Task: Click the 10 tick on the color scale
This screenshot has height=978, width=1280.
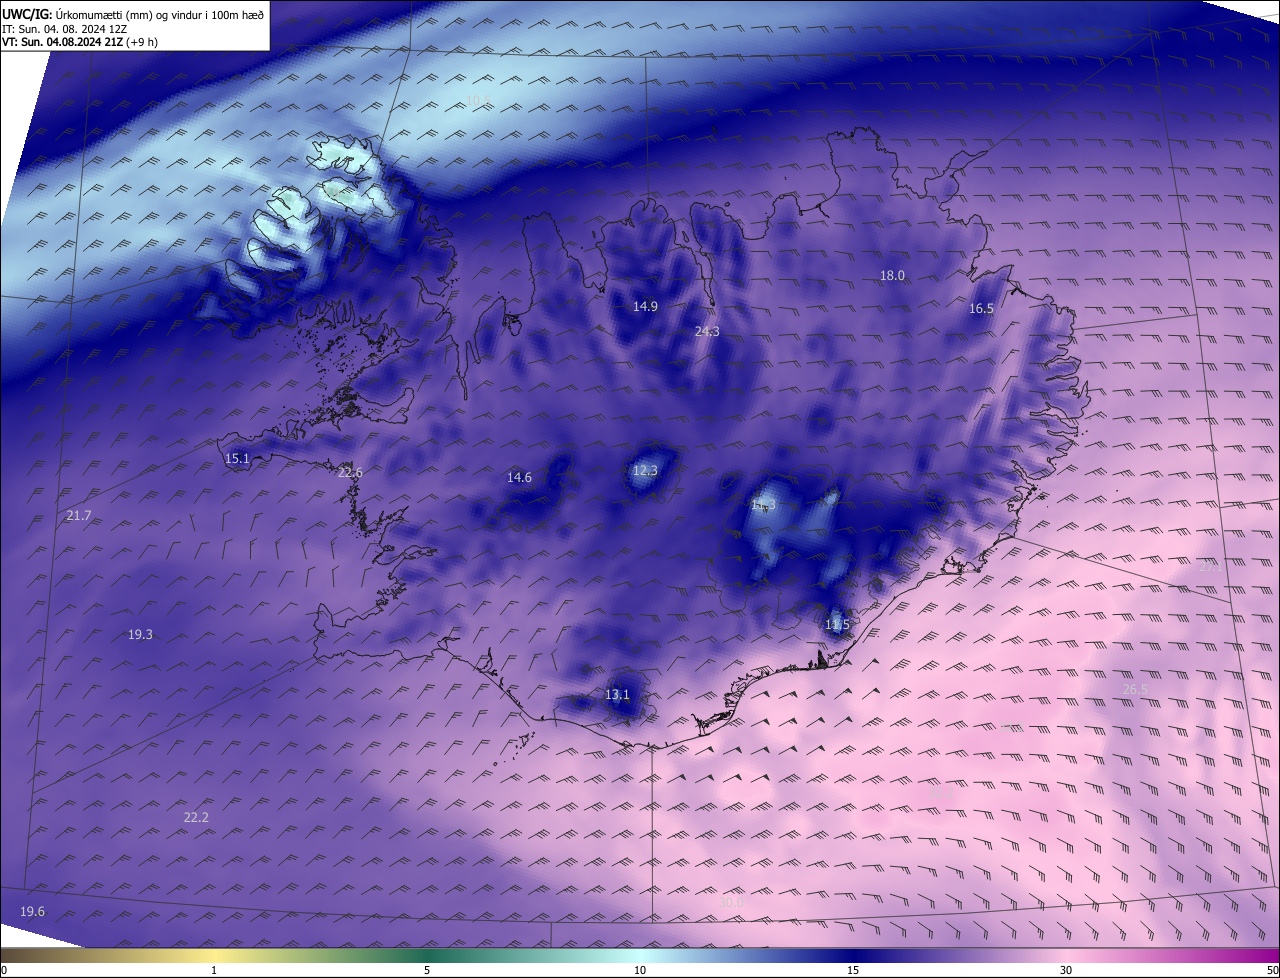Action: point(640,970)
